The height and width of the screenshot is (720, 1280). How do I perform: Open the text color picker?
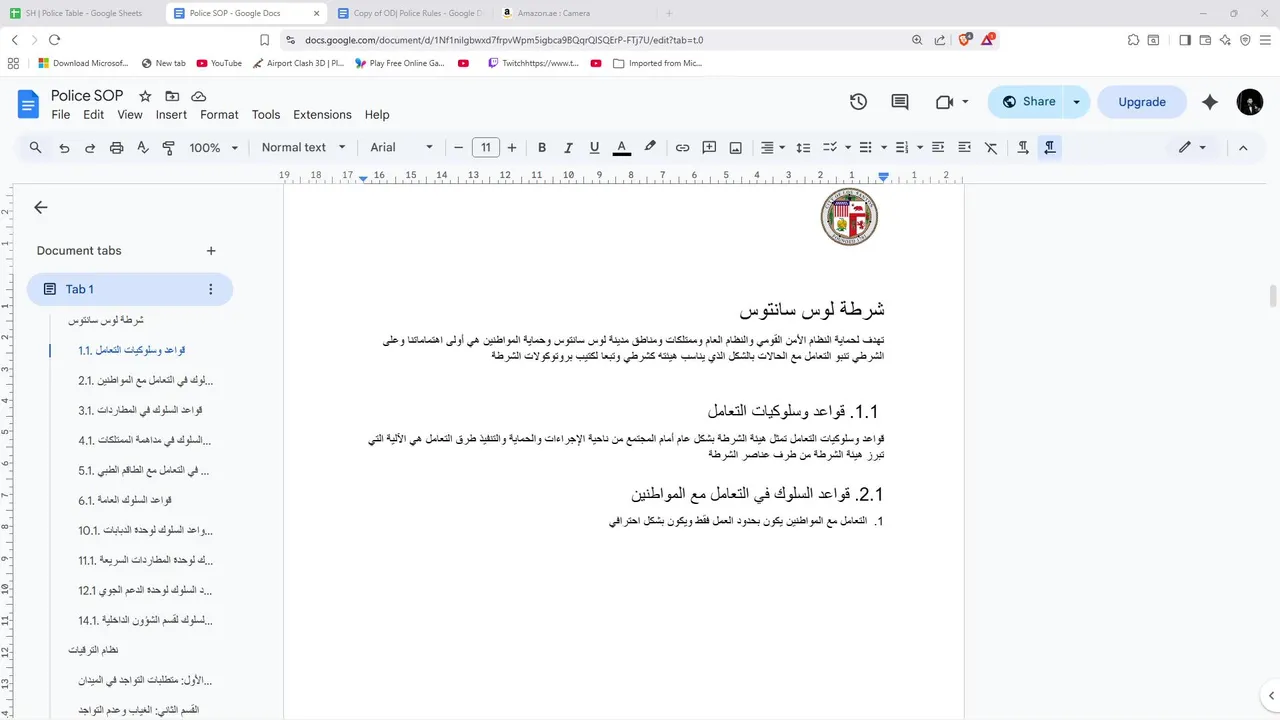pos(621,147)
